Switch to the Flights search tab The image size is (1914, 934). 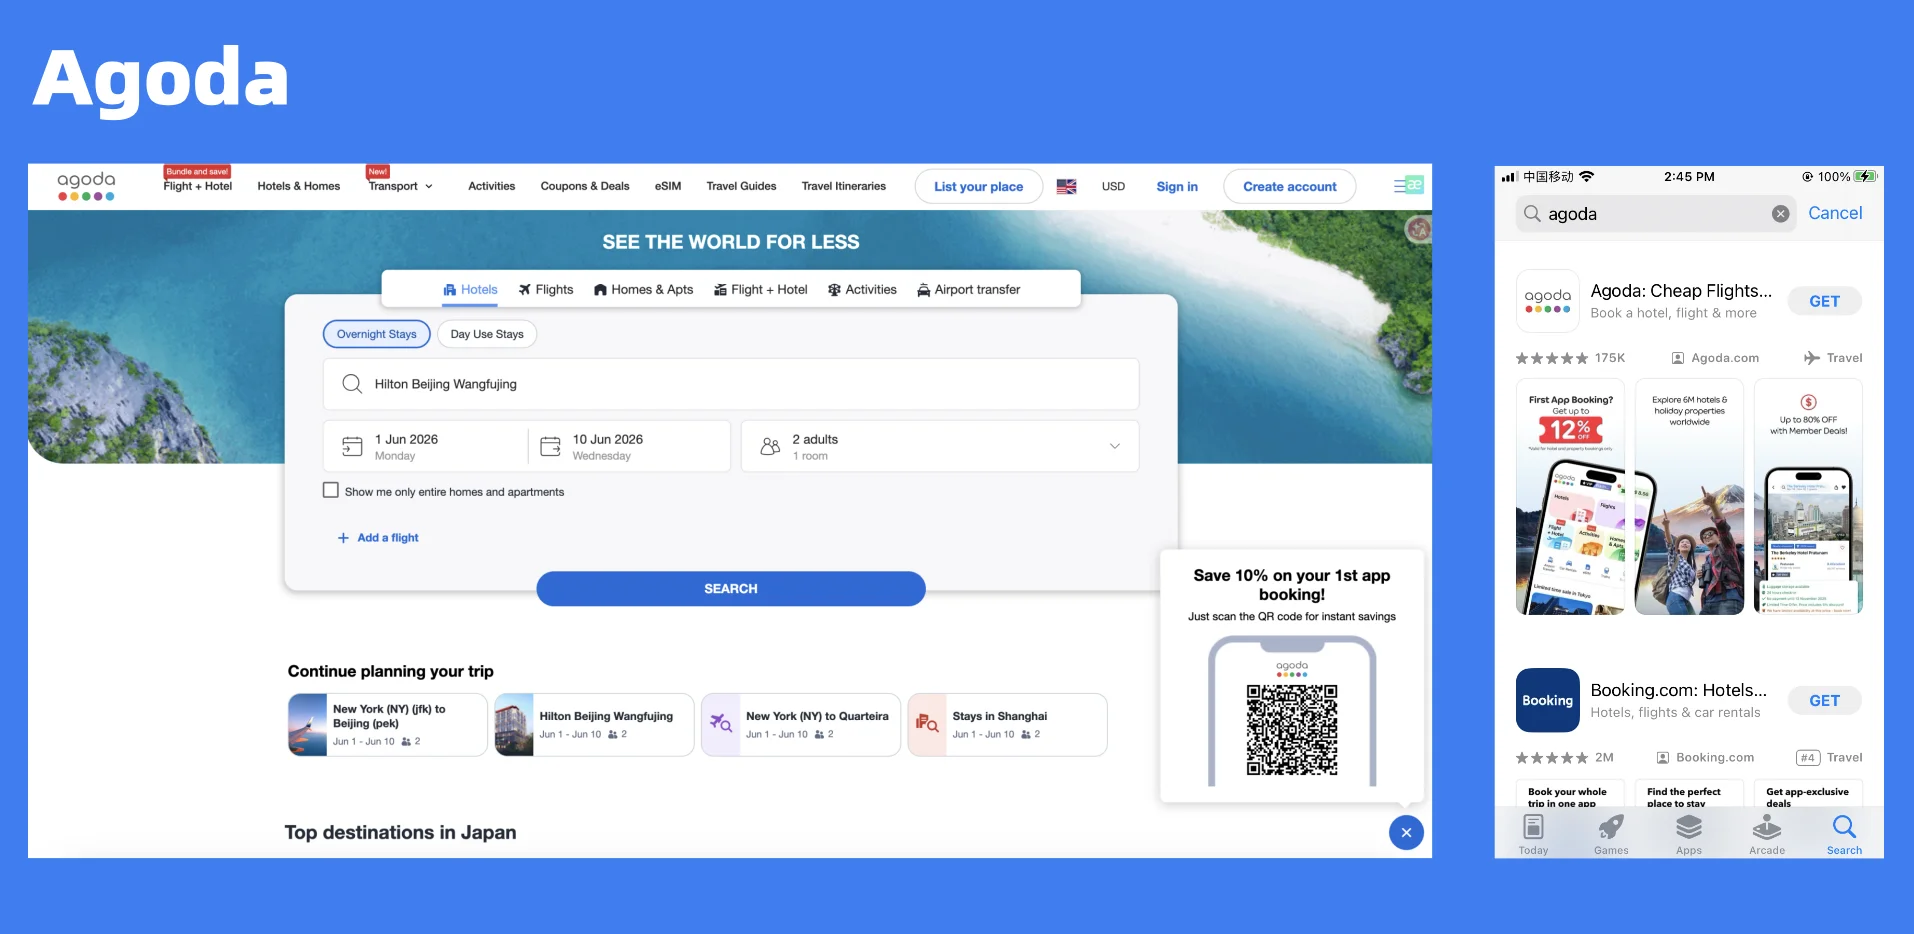[x=546, y=290]
